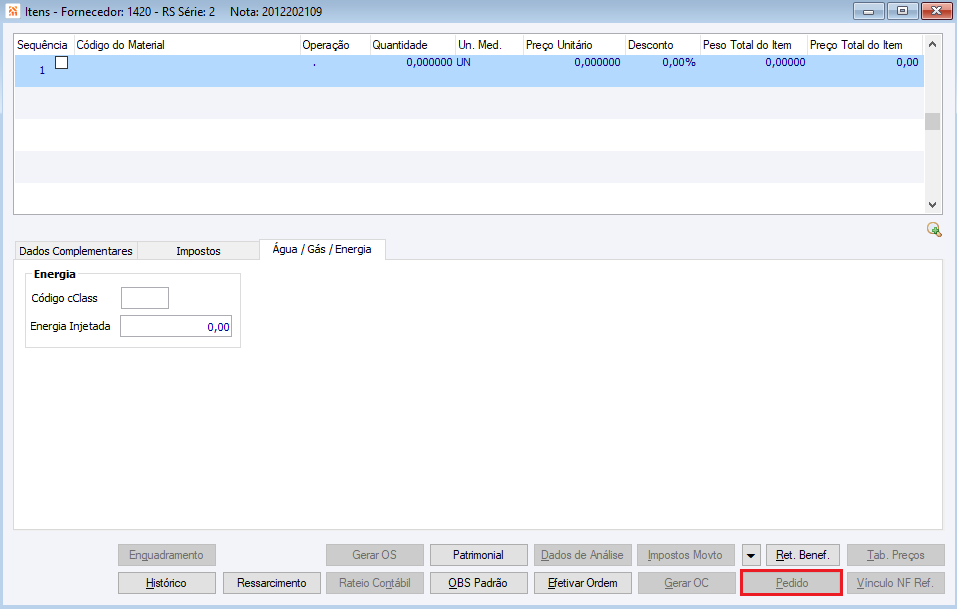The image size is (957, 609).
Task: Click the Pedido button
Action: [792, 583]
